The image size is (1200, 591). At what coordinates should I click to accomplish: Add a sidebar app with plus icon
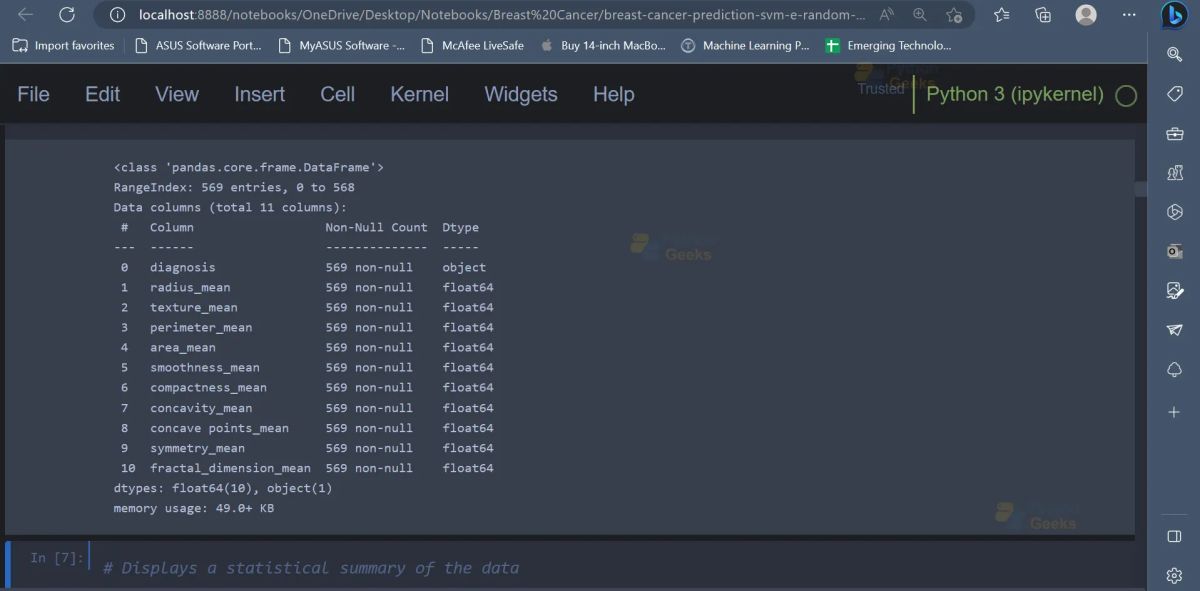(1174, 412)
